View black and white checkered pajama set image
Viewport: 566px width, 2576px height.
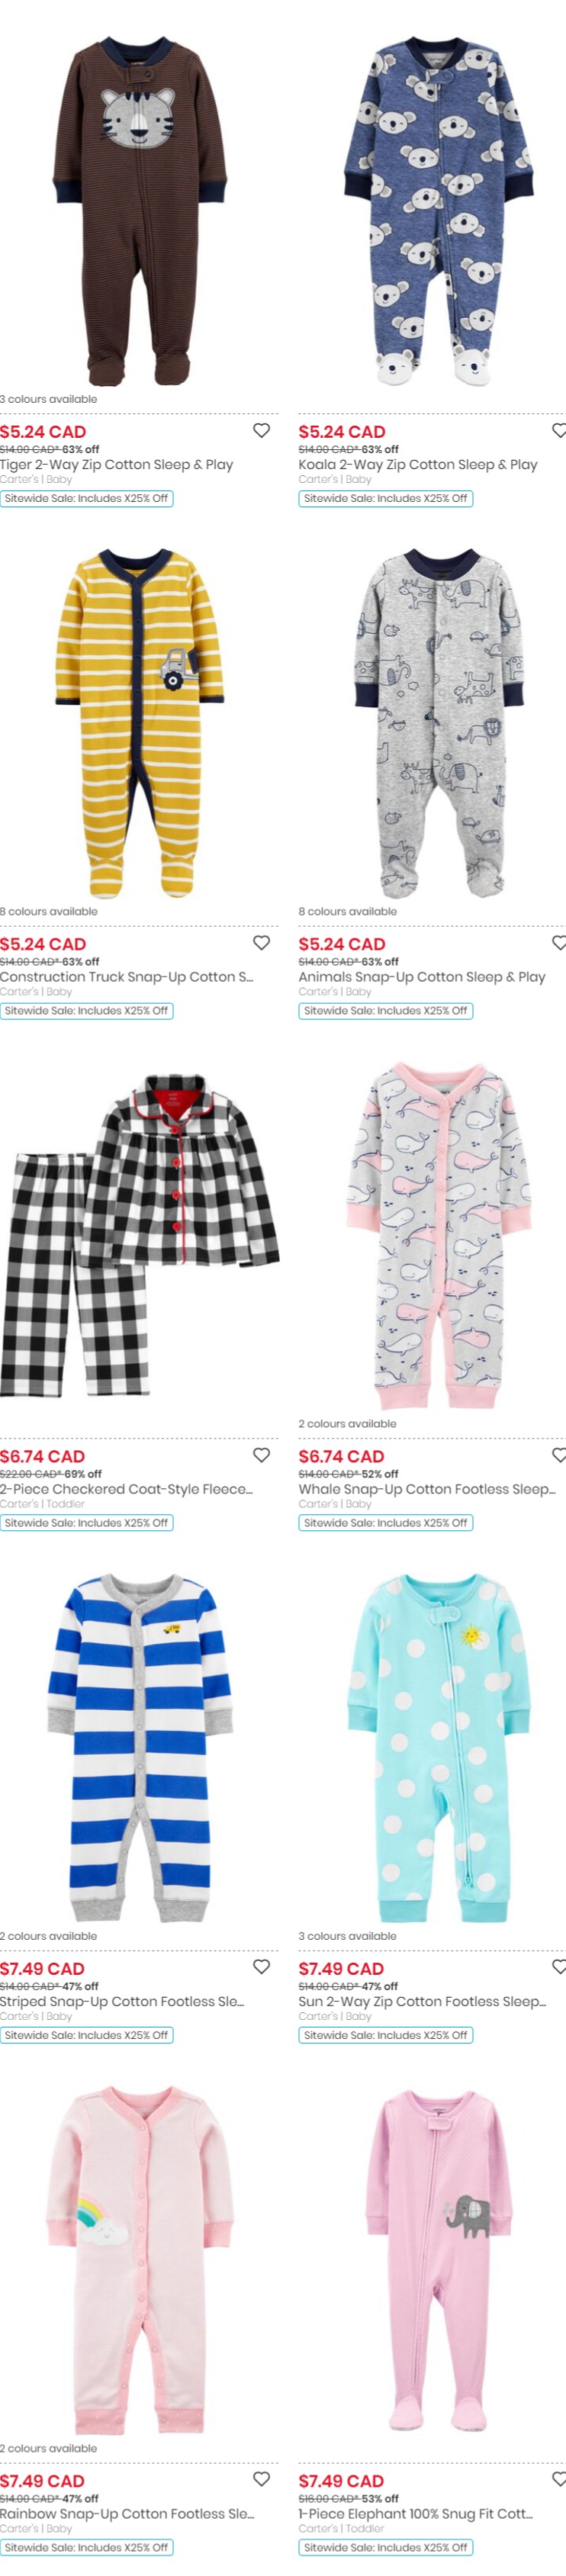[140, 1235]
